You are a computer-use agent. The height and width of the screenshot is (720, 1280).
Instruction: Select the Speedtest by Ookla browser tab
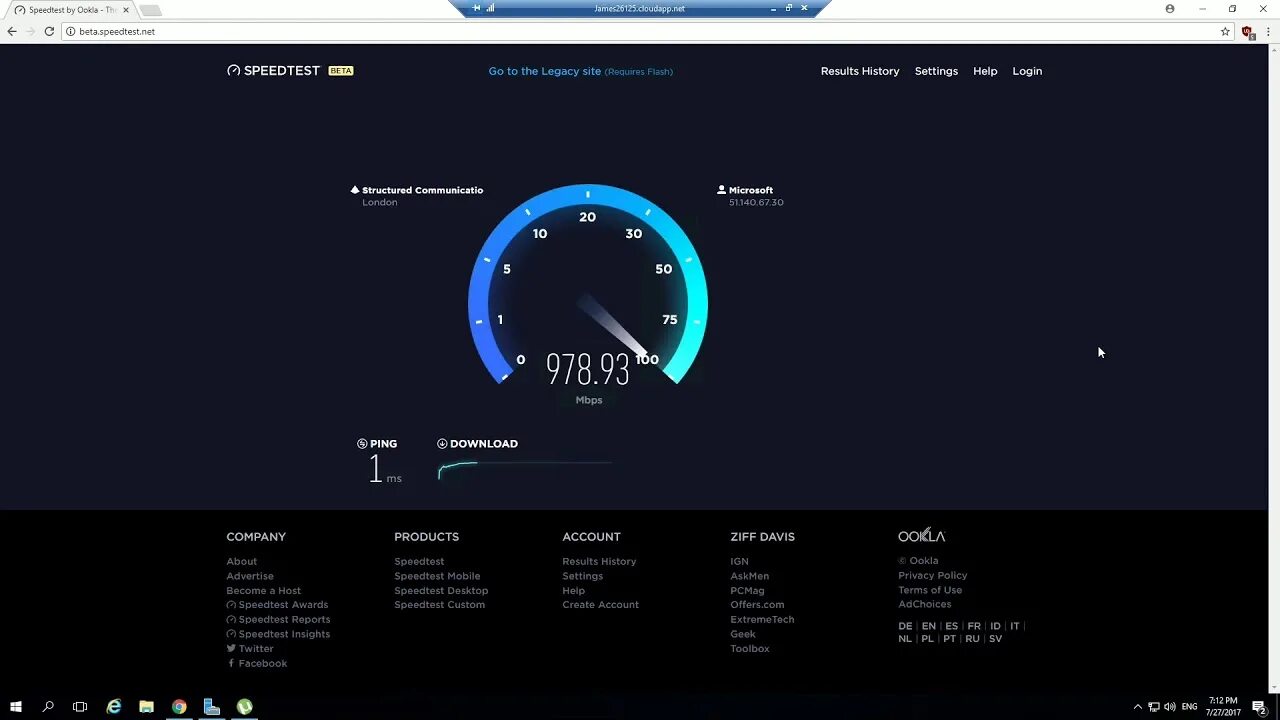click(x=72, y=10)
